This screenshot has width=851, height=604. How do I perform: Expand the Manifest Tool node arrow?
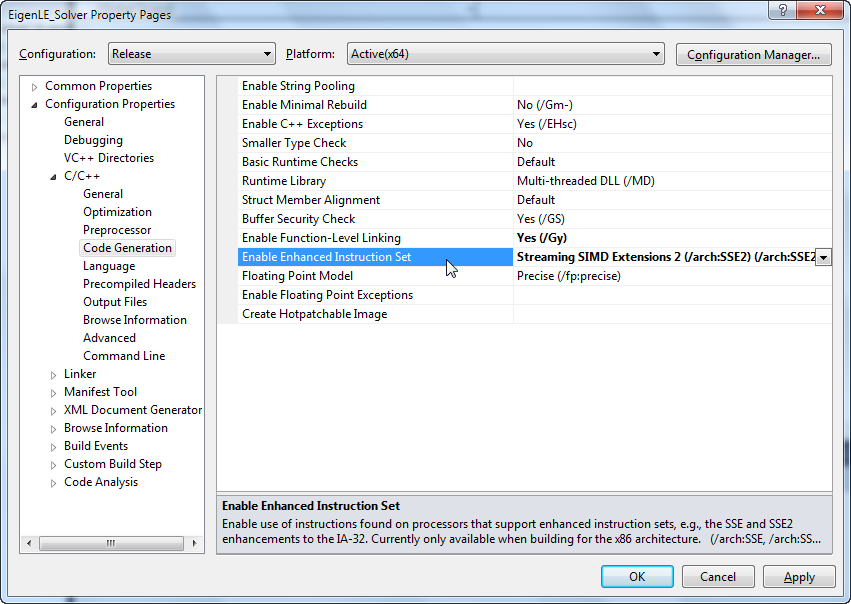coord(54,393)
